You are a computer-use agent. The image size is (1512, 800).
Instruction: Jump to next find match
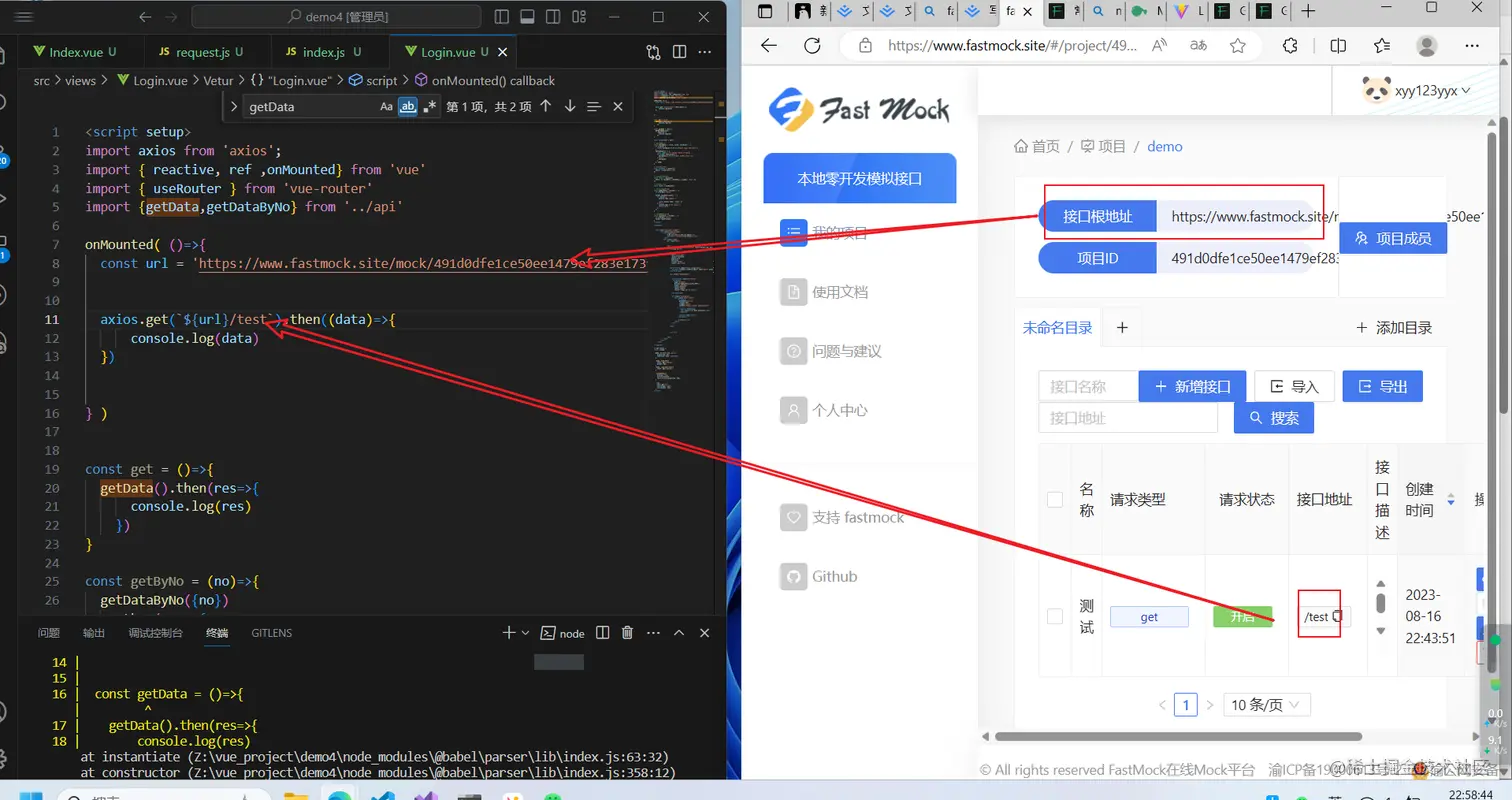tap(570, 106)
